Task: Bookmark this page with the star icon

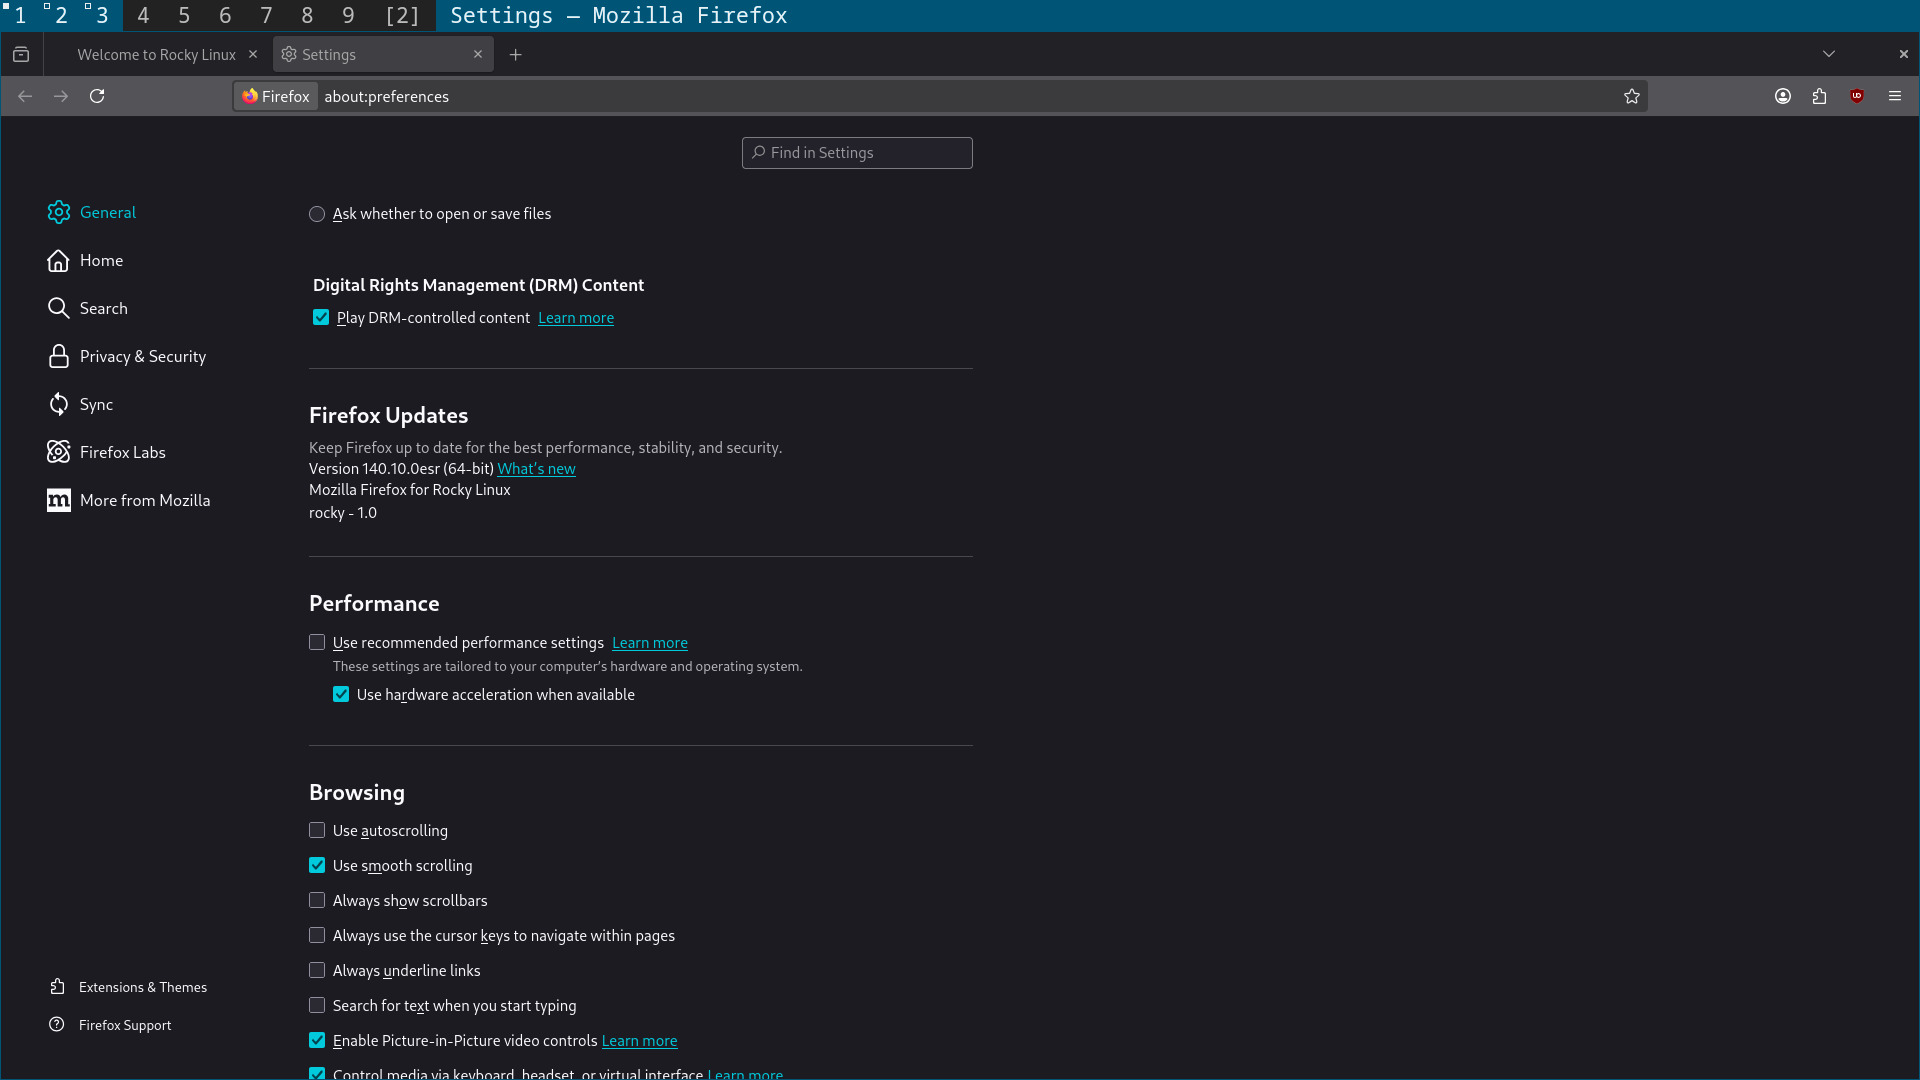Action: coord(1632,96)
